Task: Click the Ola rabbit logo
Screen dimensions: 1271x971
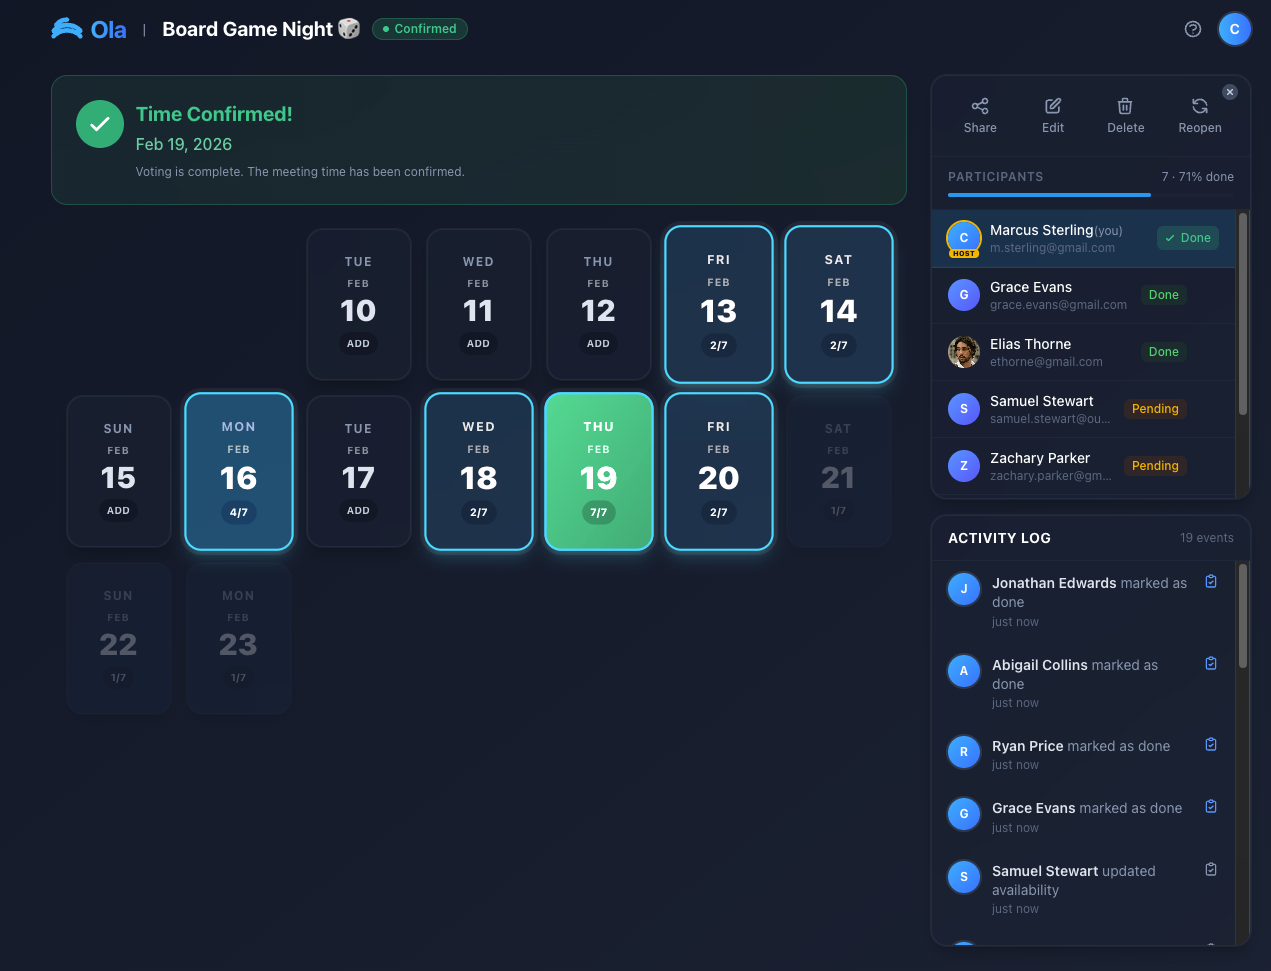Action: coord(68,28)
